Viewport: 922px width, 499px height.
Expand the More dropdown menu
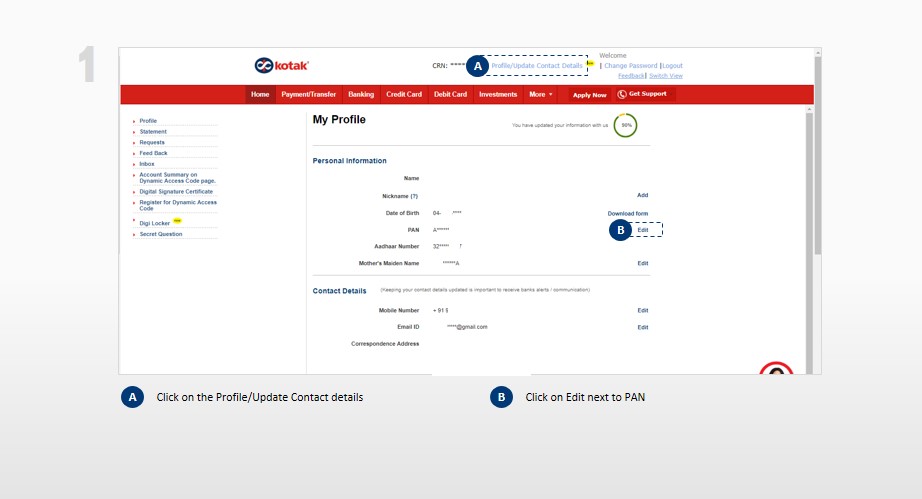pyautogui.click(x=541, y=94)
